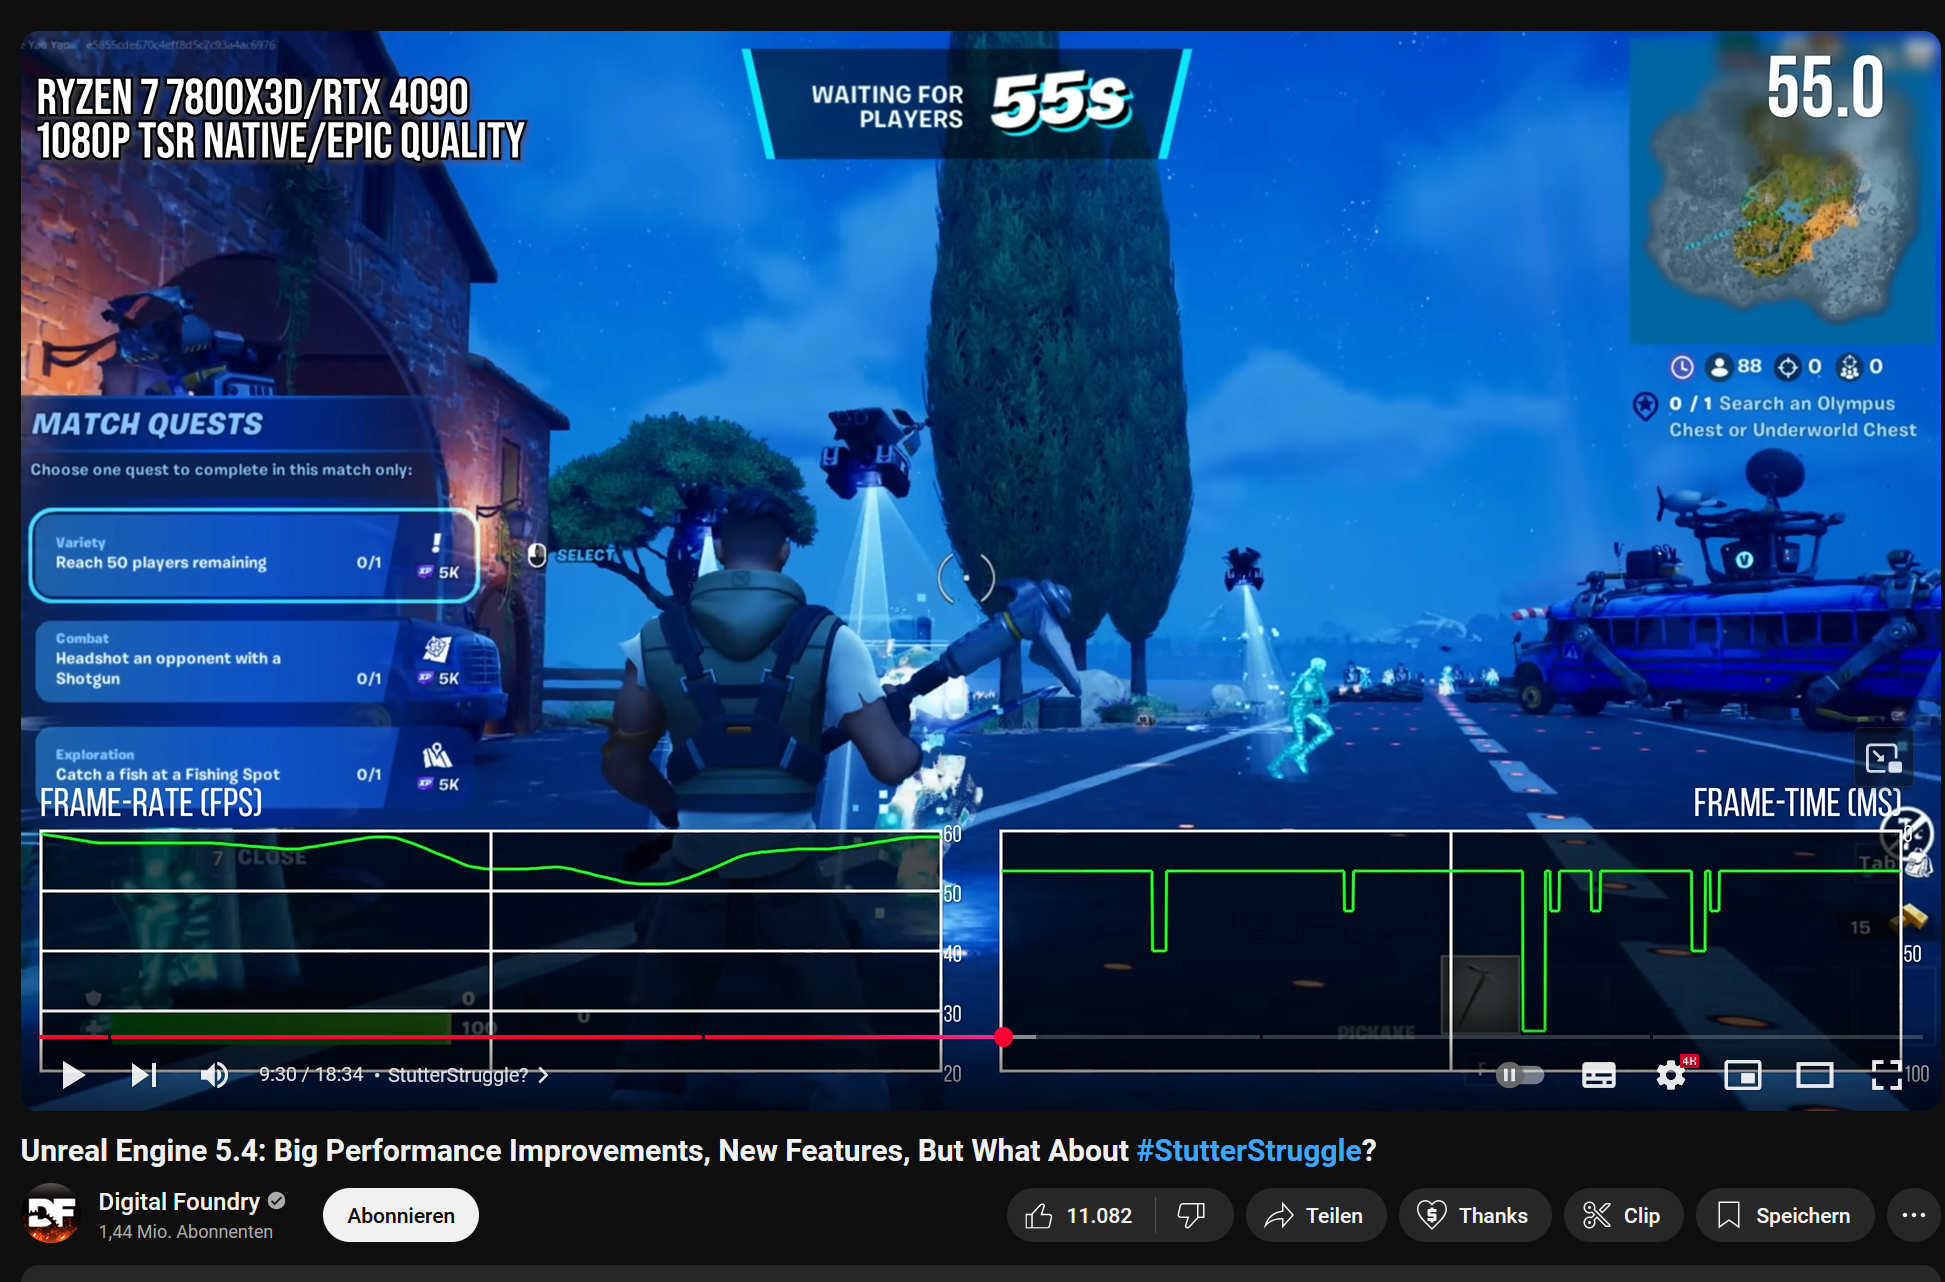This screenshot has width=1945, height=1282.
Task: Activate theater mode
Action: pyautogui.click(x=1814, y=1074)
